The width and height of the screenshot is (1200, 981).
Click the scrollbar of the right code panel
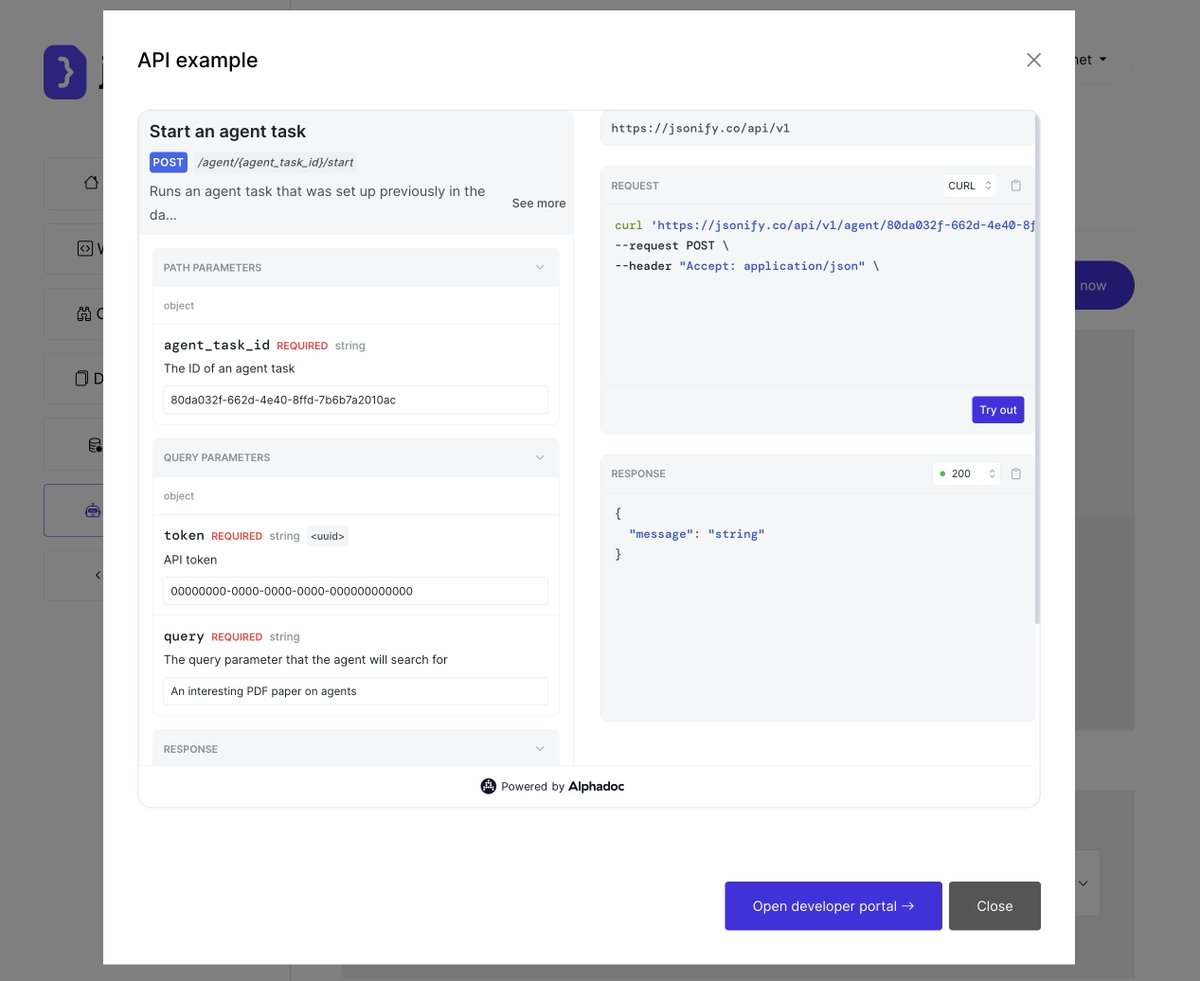tap(1037, 370)
